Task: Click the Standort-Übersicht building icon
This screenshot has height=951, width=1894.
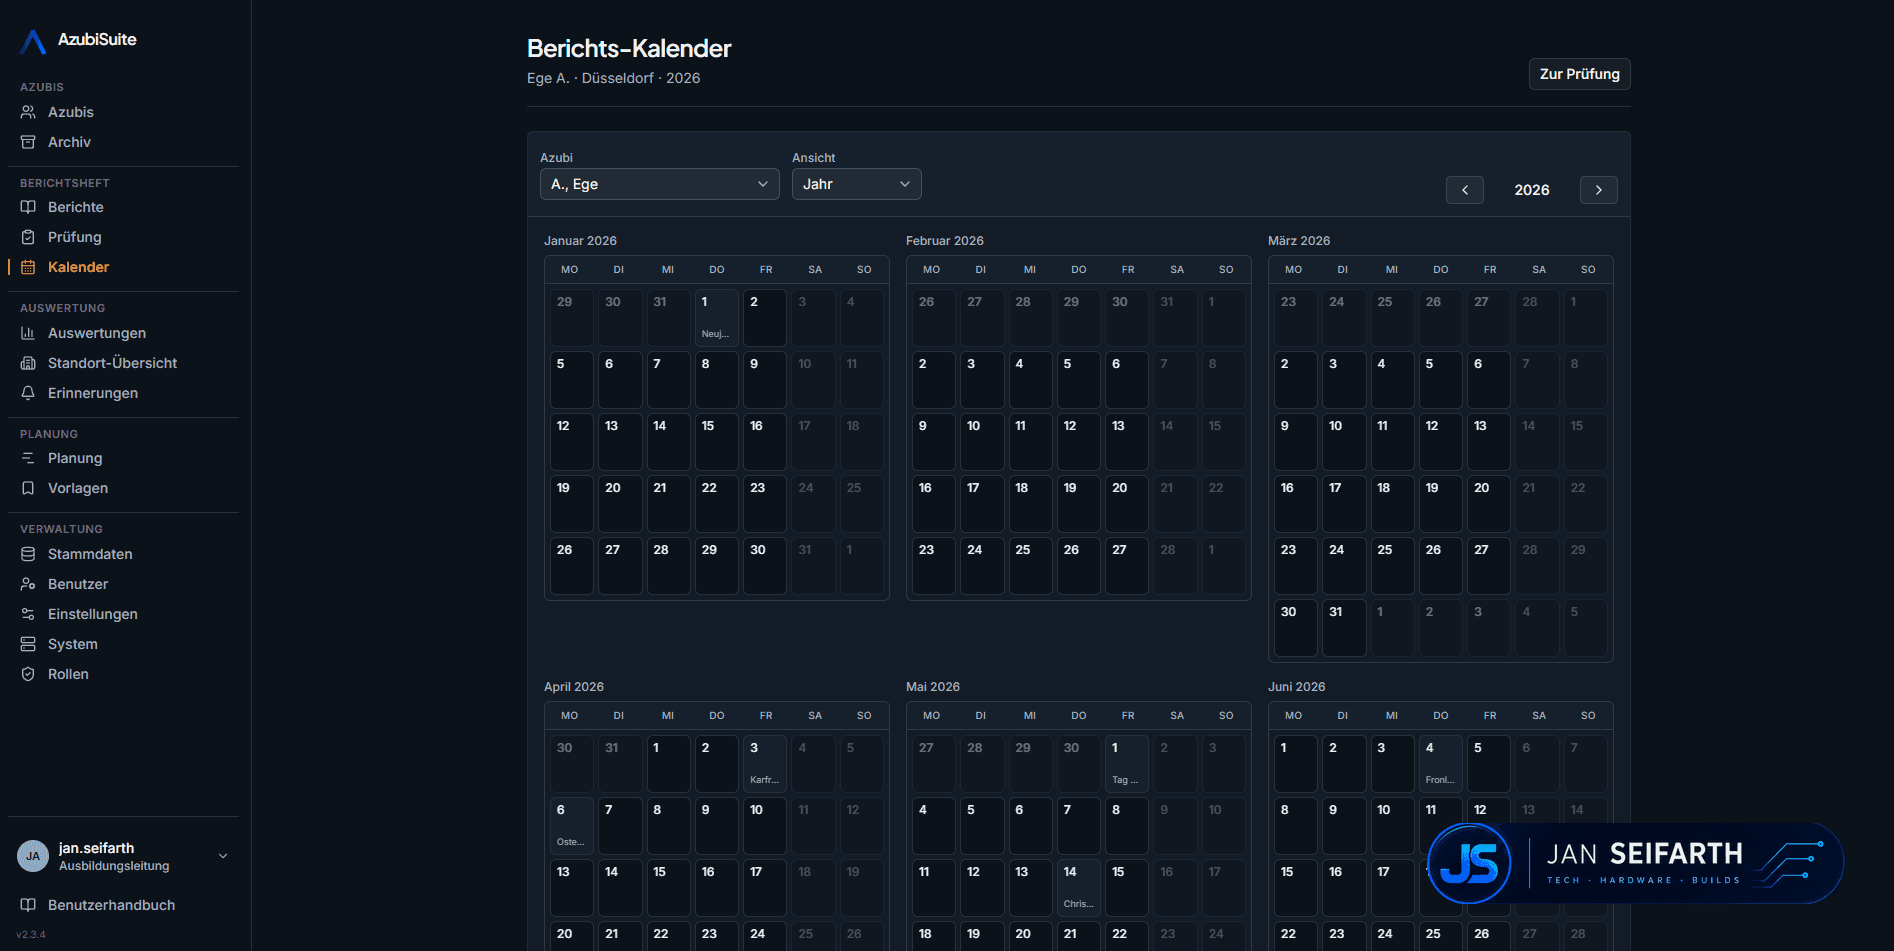Action: [x=28, y=363]
